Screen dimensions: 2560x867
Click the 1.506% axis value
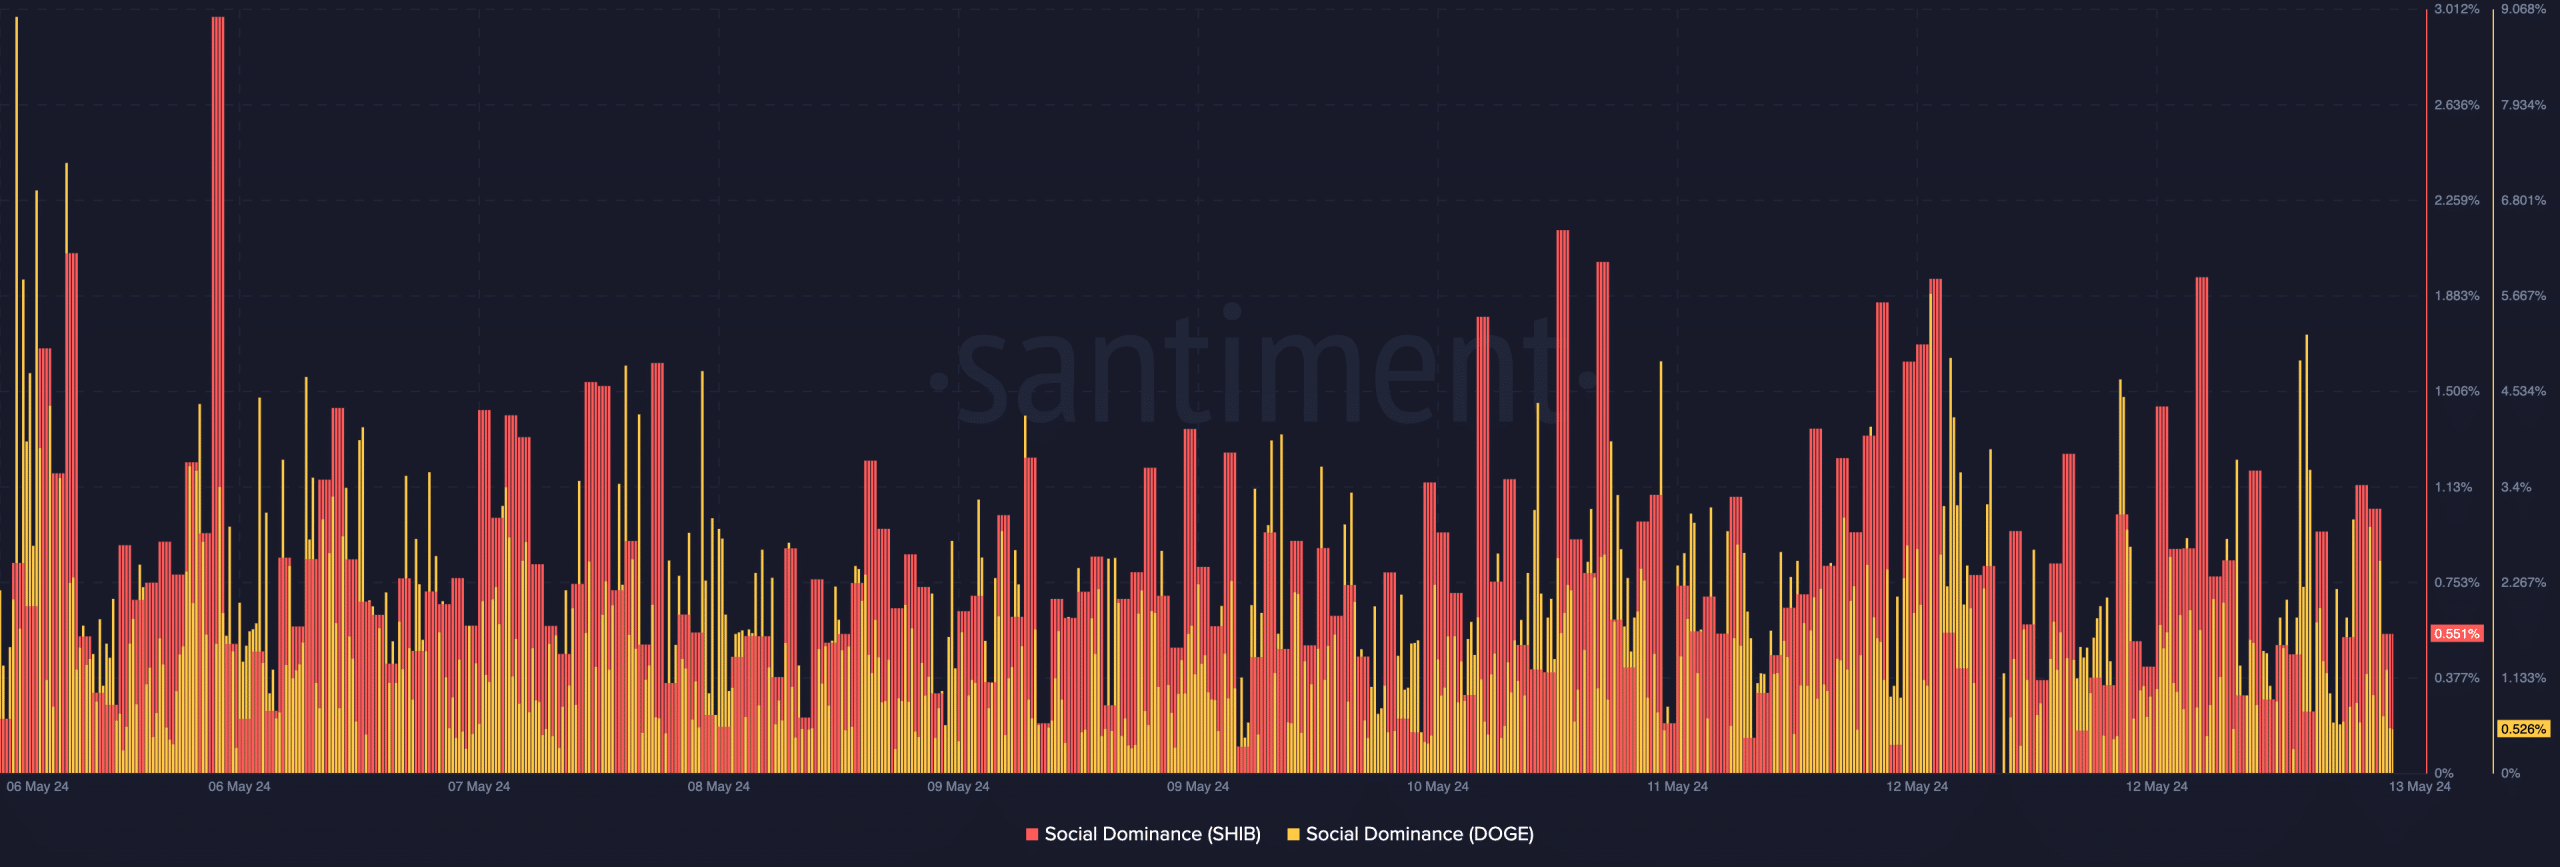[x=2457, y=391]
